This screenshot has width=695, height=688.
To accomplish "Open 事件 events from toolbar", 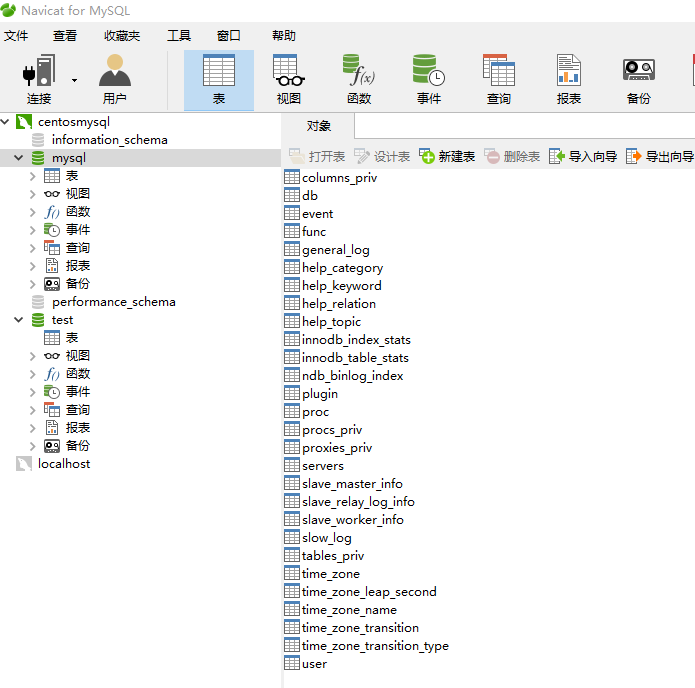I will pos(429,80).
